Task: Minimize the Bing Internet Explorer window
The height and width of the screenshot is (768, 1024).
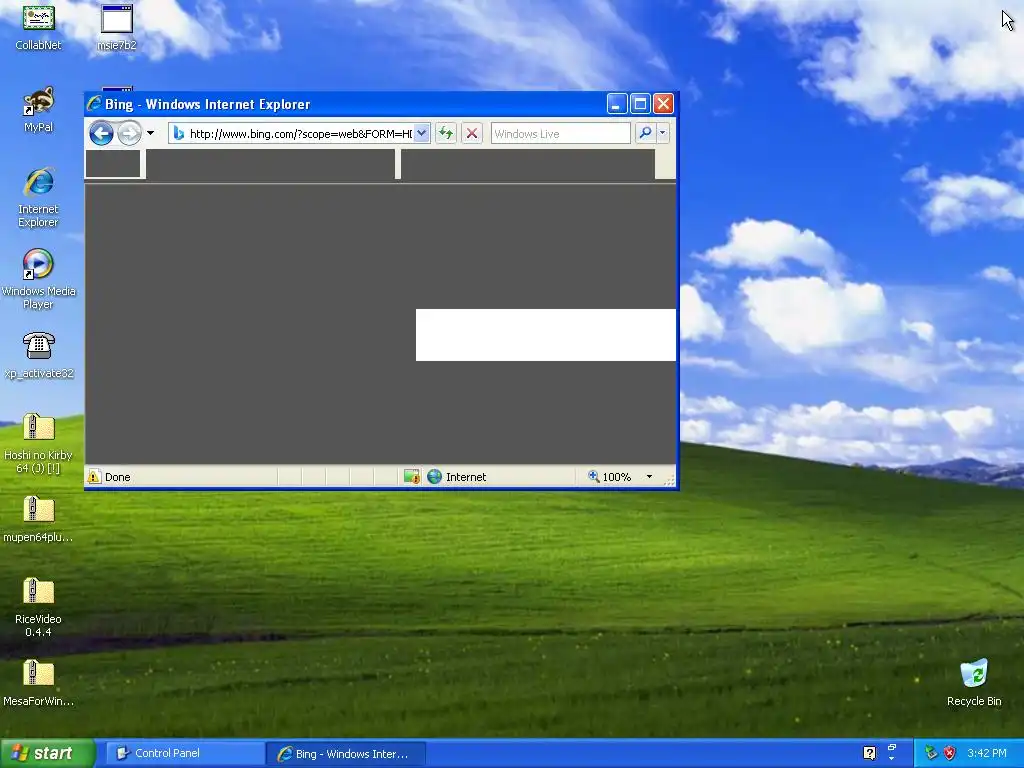Action: (x=617, y=104)
